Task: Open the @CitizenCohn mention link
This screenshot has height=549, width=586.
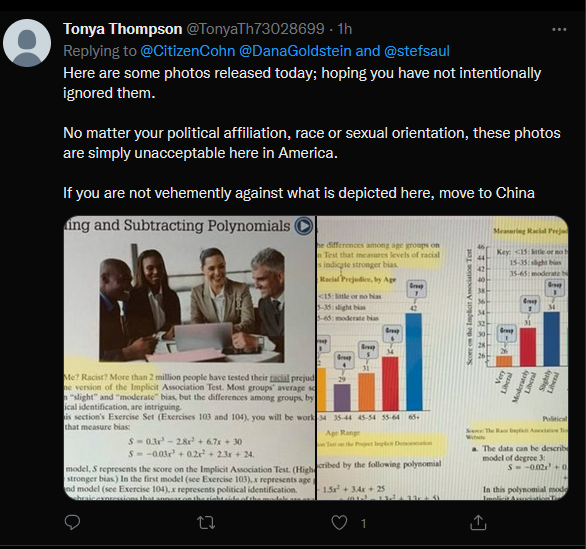Action: [x=188, y=51]
